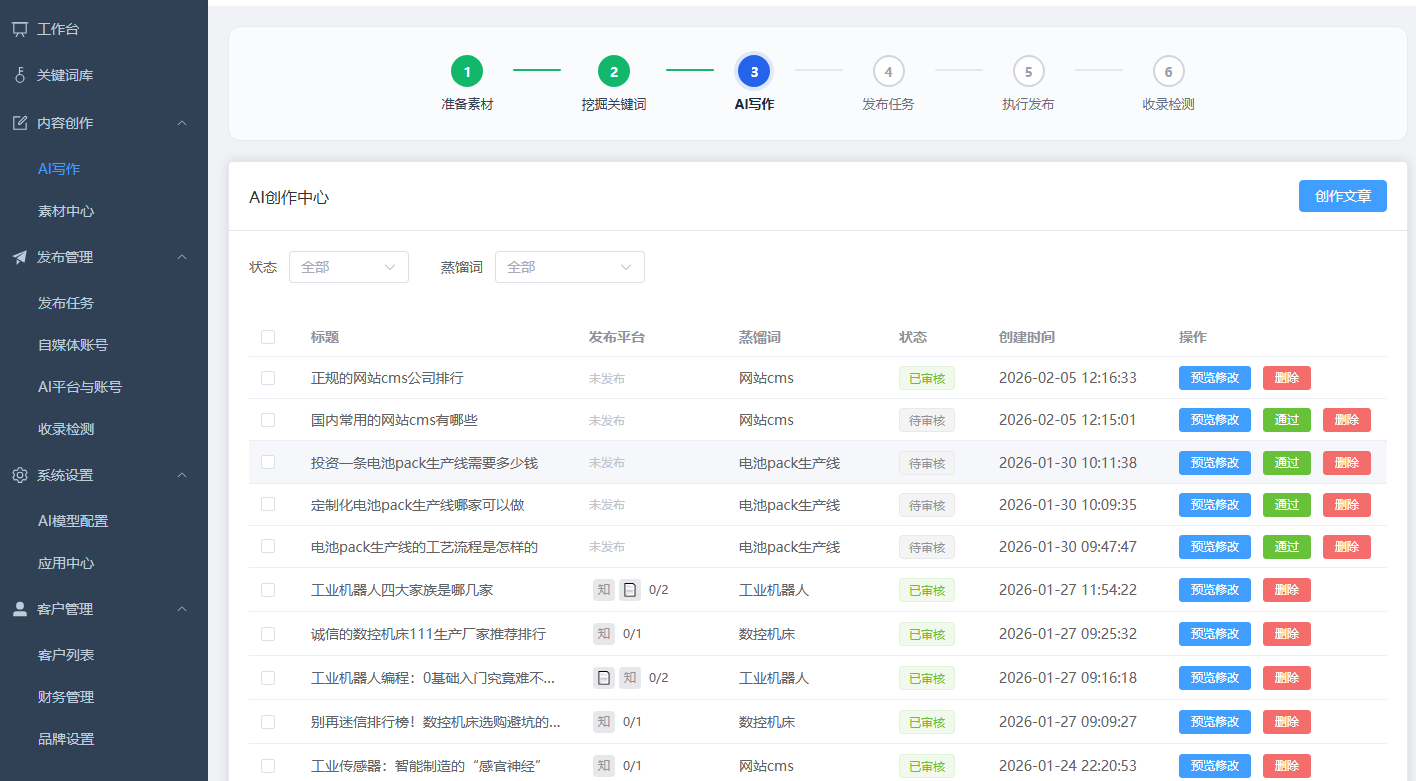This screenshot has height=781, width=1416.
Task: Approve 投资一条电池pack生产线 via its 通过 button
Action: click(x=1286, y=462)
